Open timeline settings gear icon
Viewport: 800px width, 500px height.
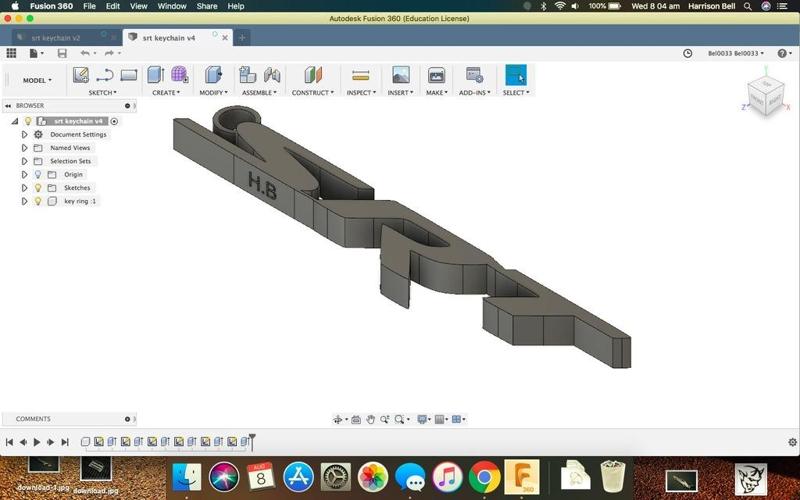[x=792, y=442]
